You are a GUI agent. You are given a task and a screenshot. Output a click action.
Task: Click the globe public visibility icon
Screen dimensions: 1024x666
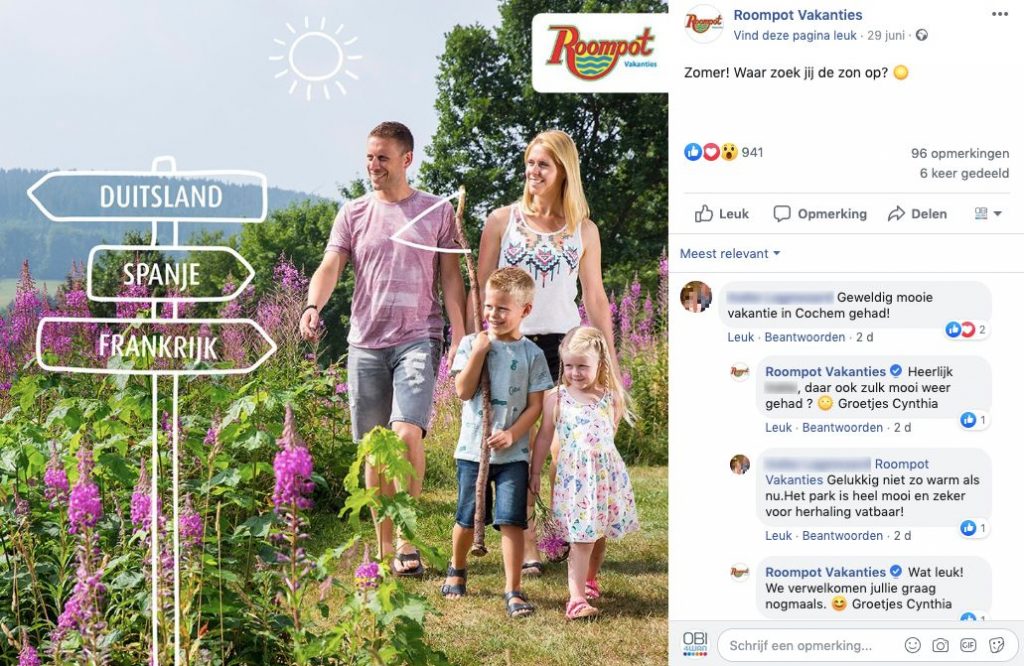tap(921, 35)
